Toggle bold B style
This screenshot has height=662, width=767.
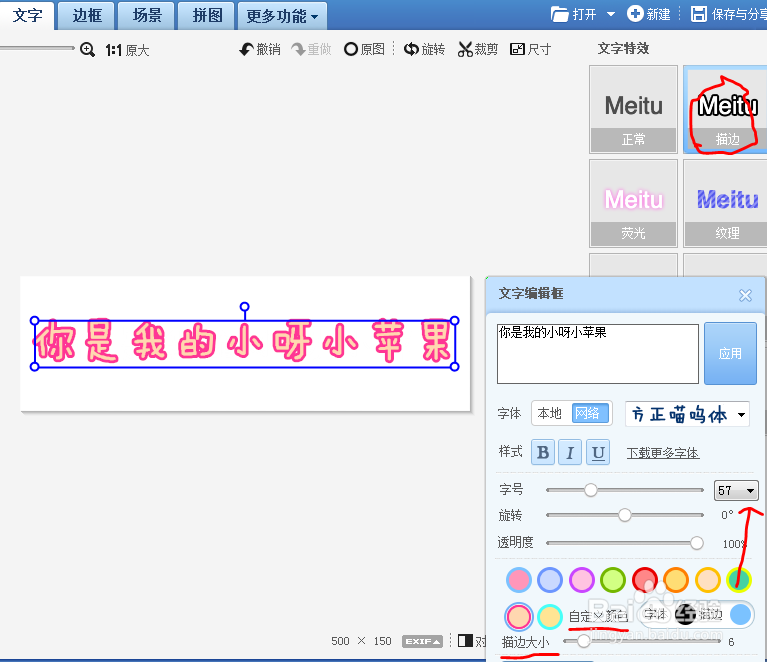(x=543, y=452)
